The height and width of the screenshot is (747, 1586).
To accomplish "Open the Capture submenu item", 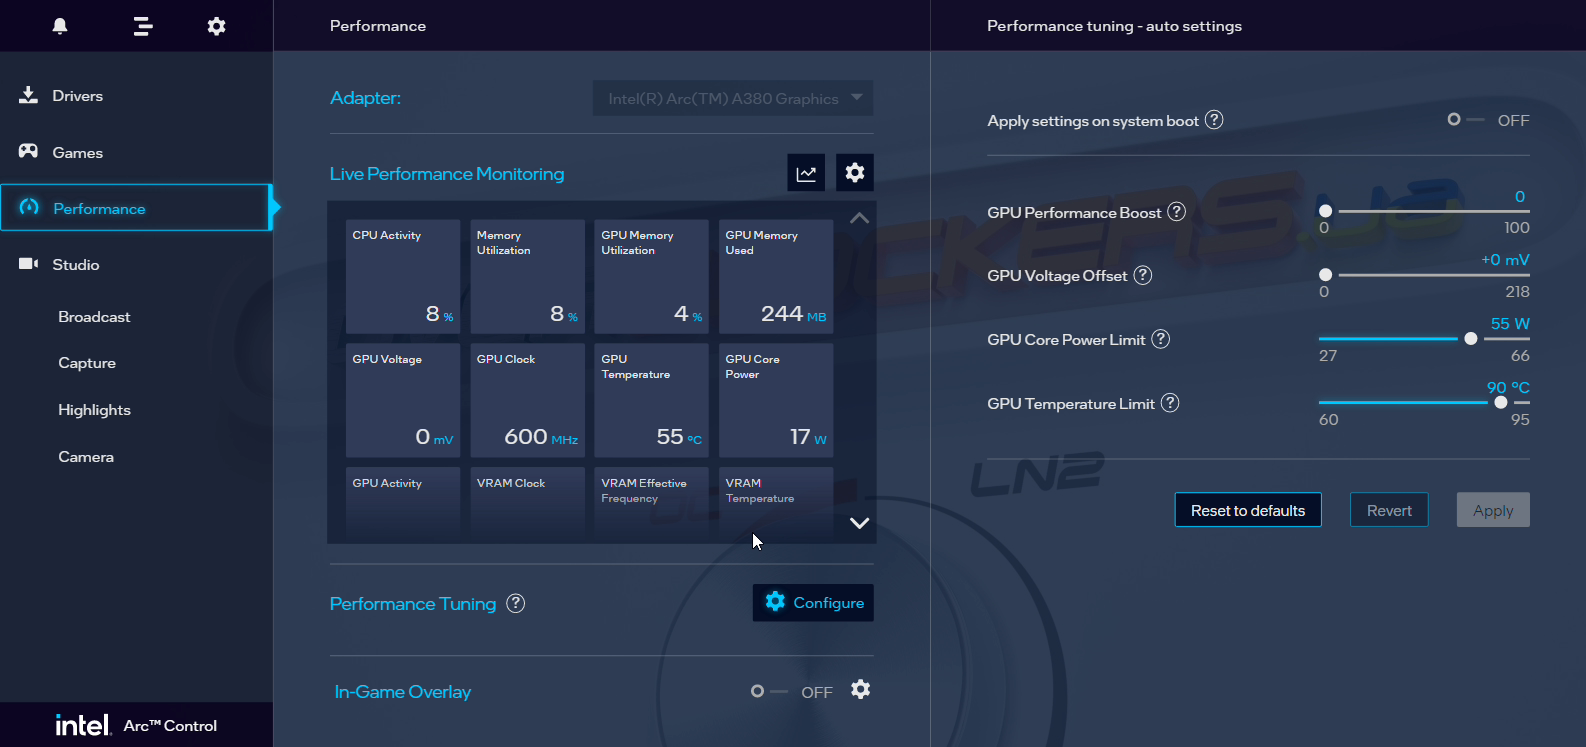I will [87, 363].
